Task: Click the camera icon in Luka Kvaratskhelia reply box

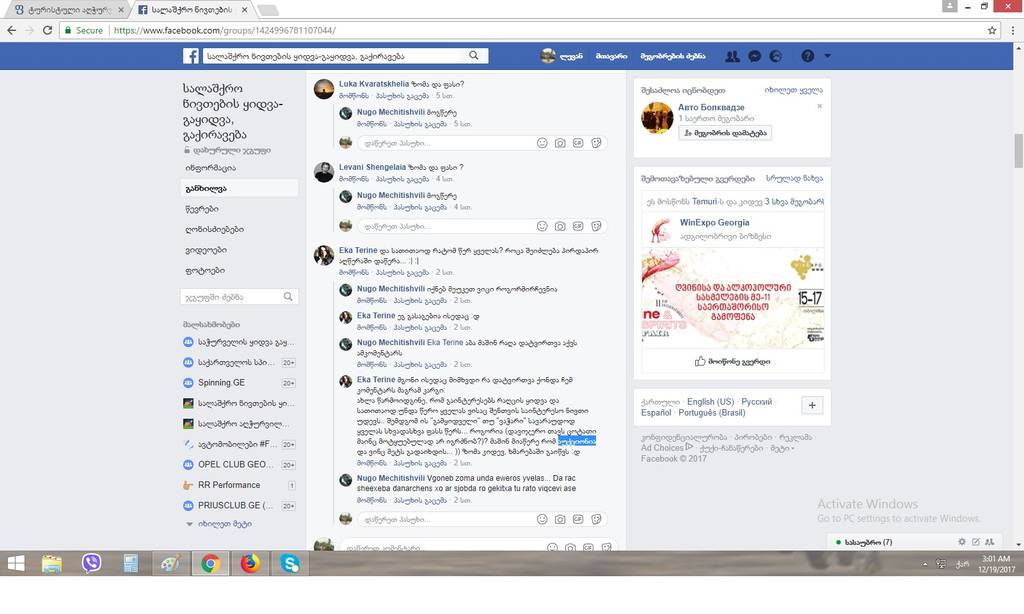Action: (560, 143)
